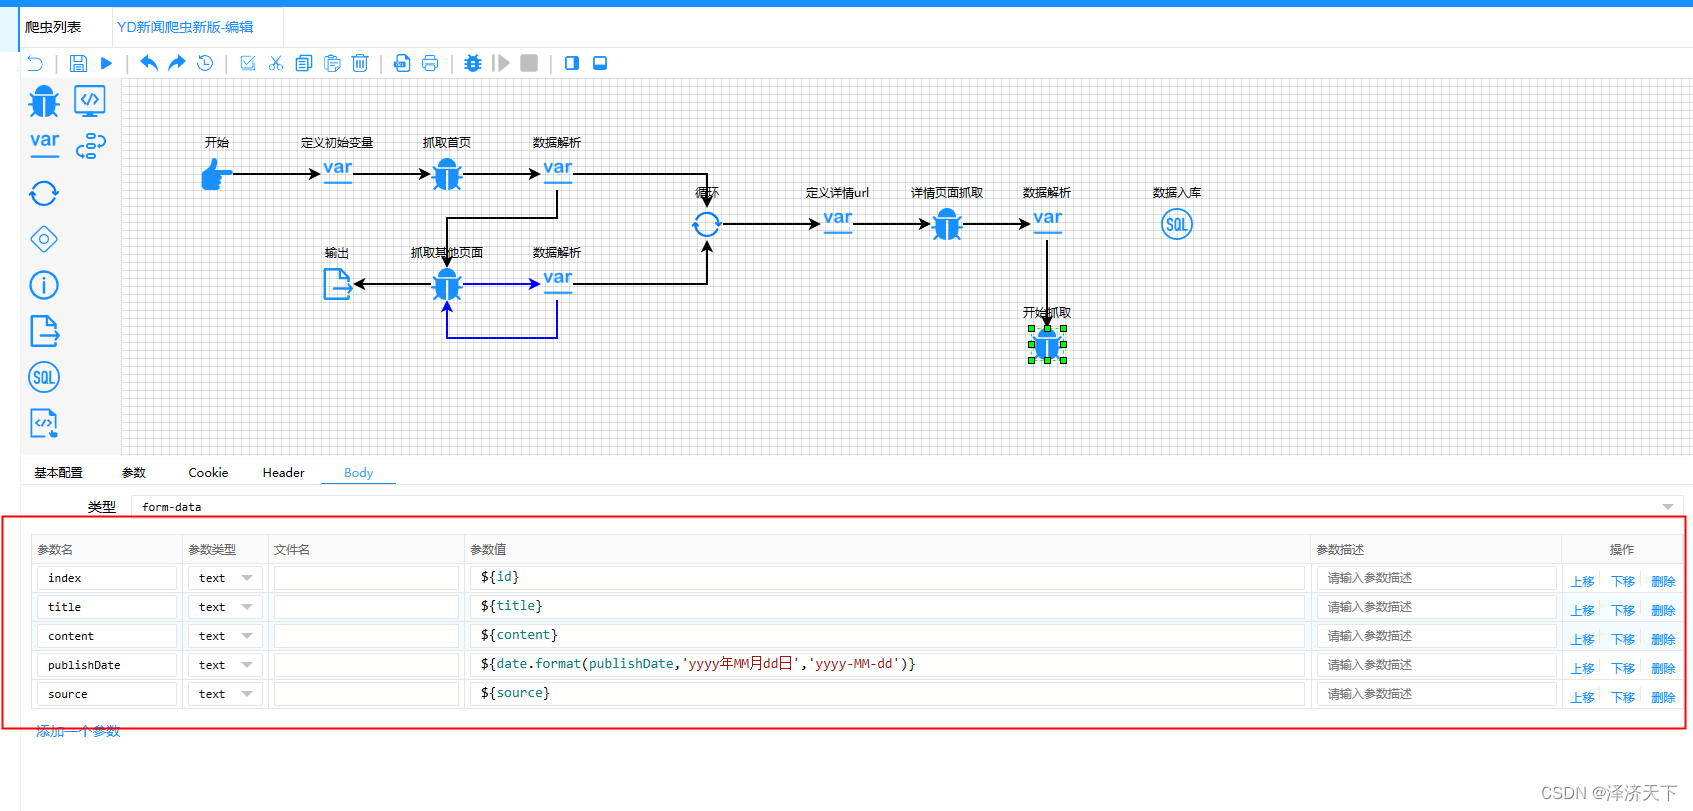Select the flow/process node in the palette
The image size is (1693, 811).
90,146
